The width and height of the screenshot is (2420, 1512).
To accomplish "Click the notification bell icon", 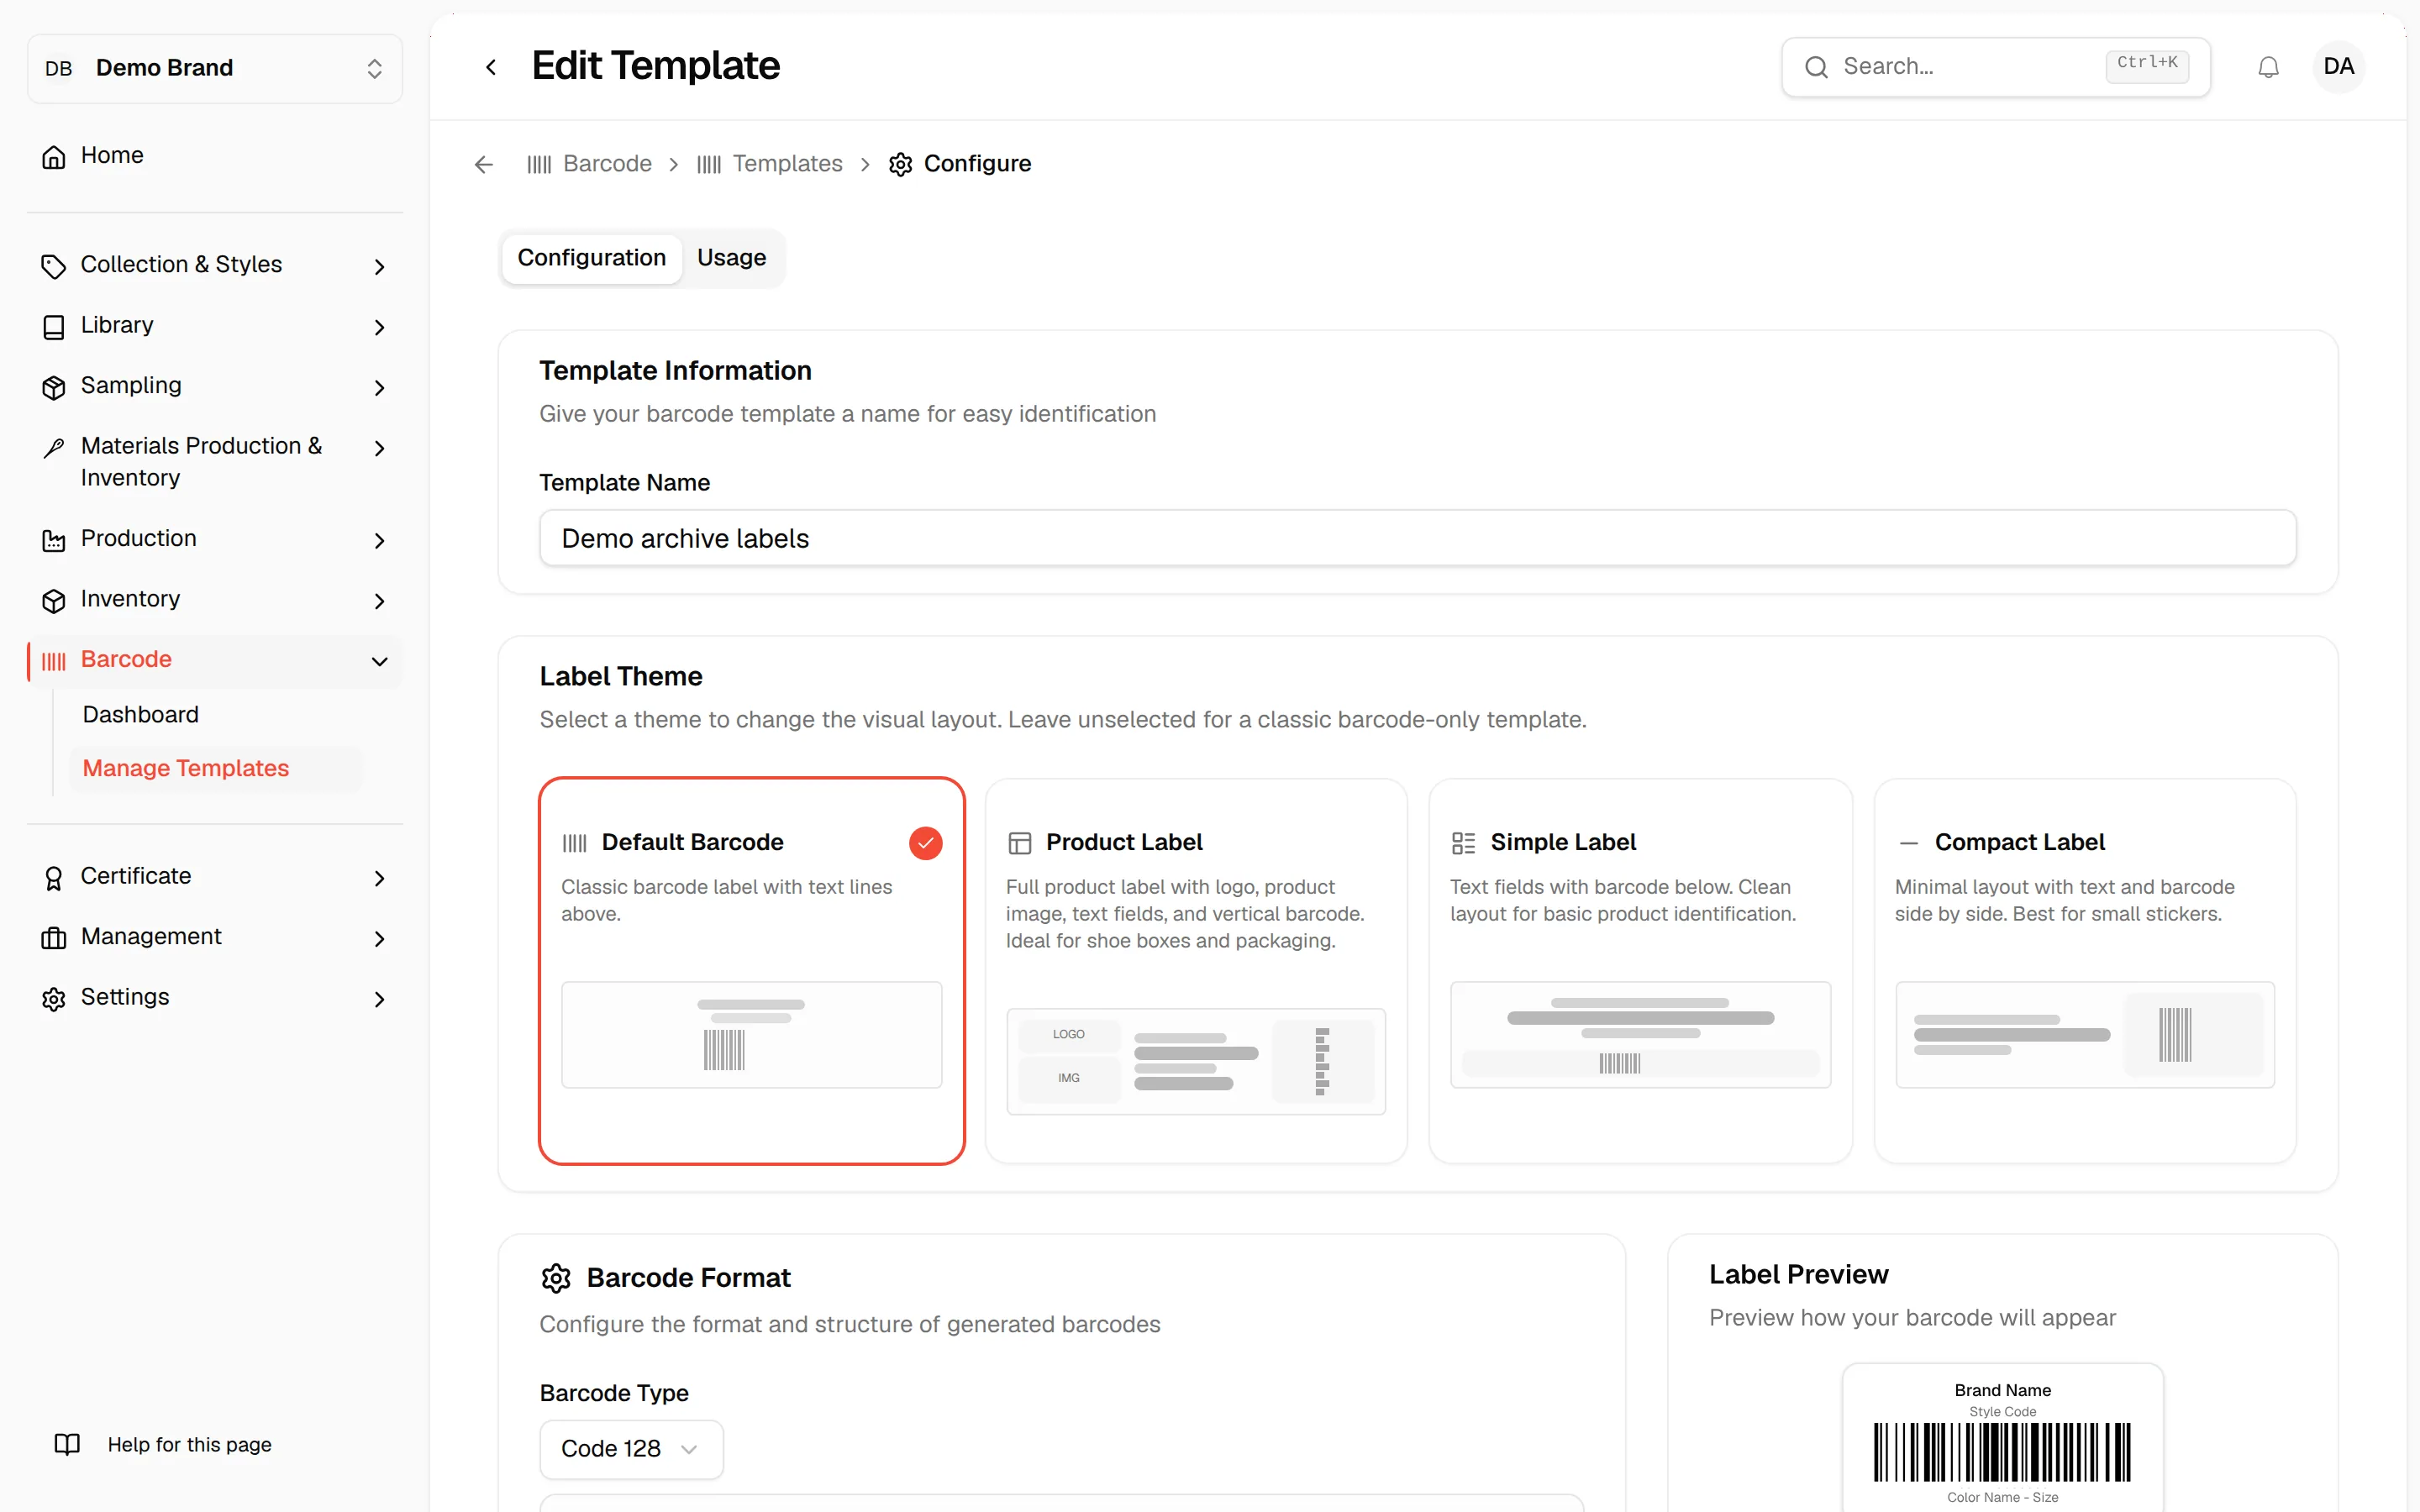I will [2268, 67].
